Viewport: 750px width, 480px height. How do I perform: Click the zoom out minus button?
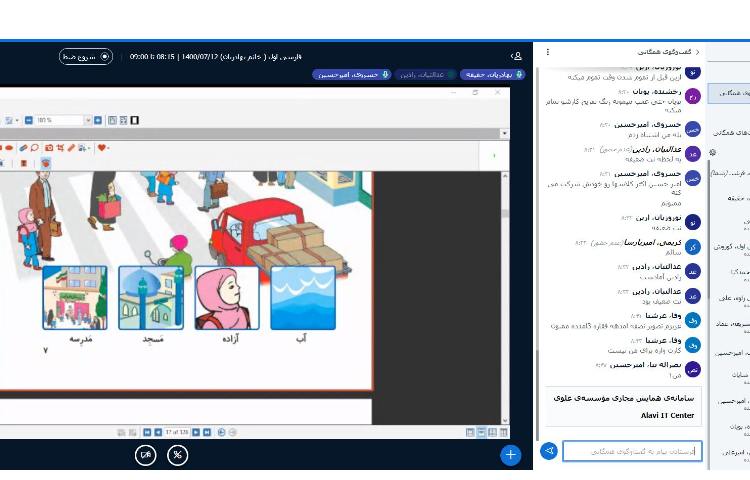[28, 120]
